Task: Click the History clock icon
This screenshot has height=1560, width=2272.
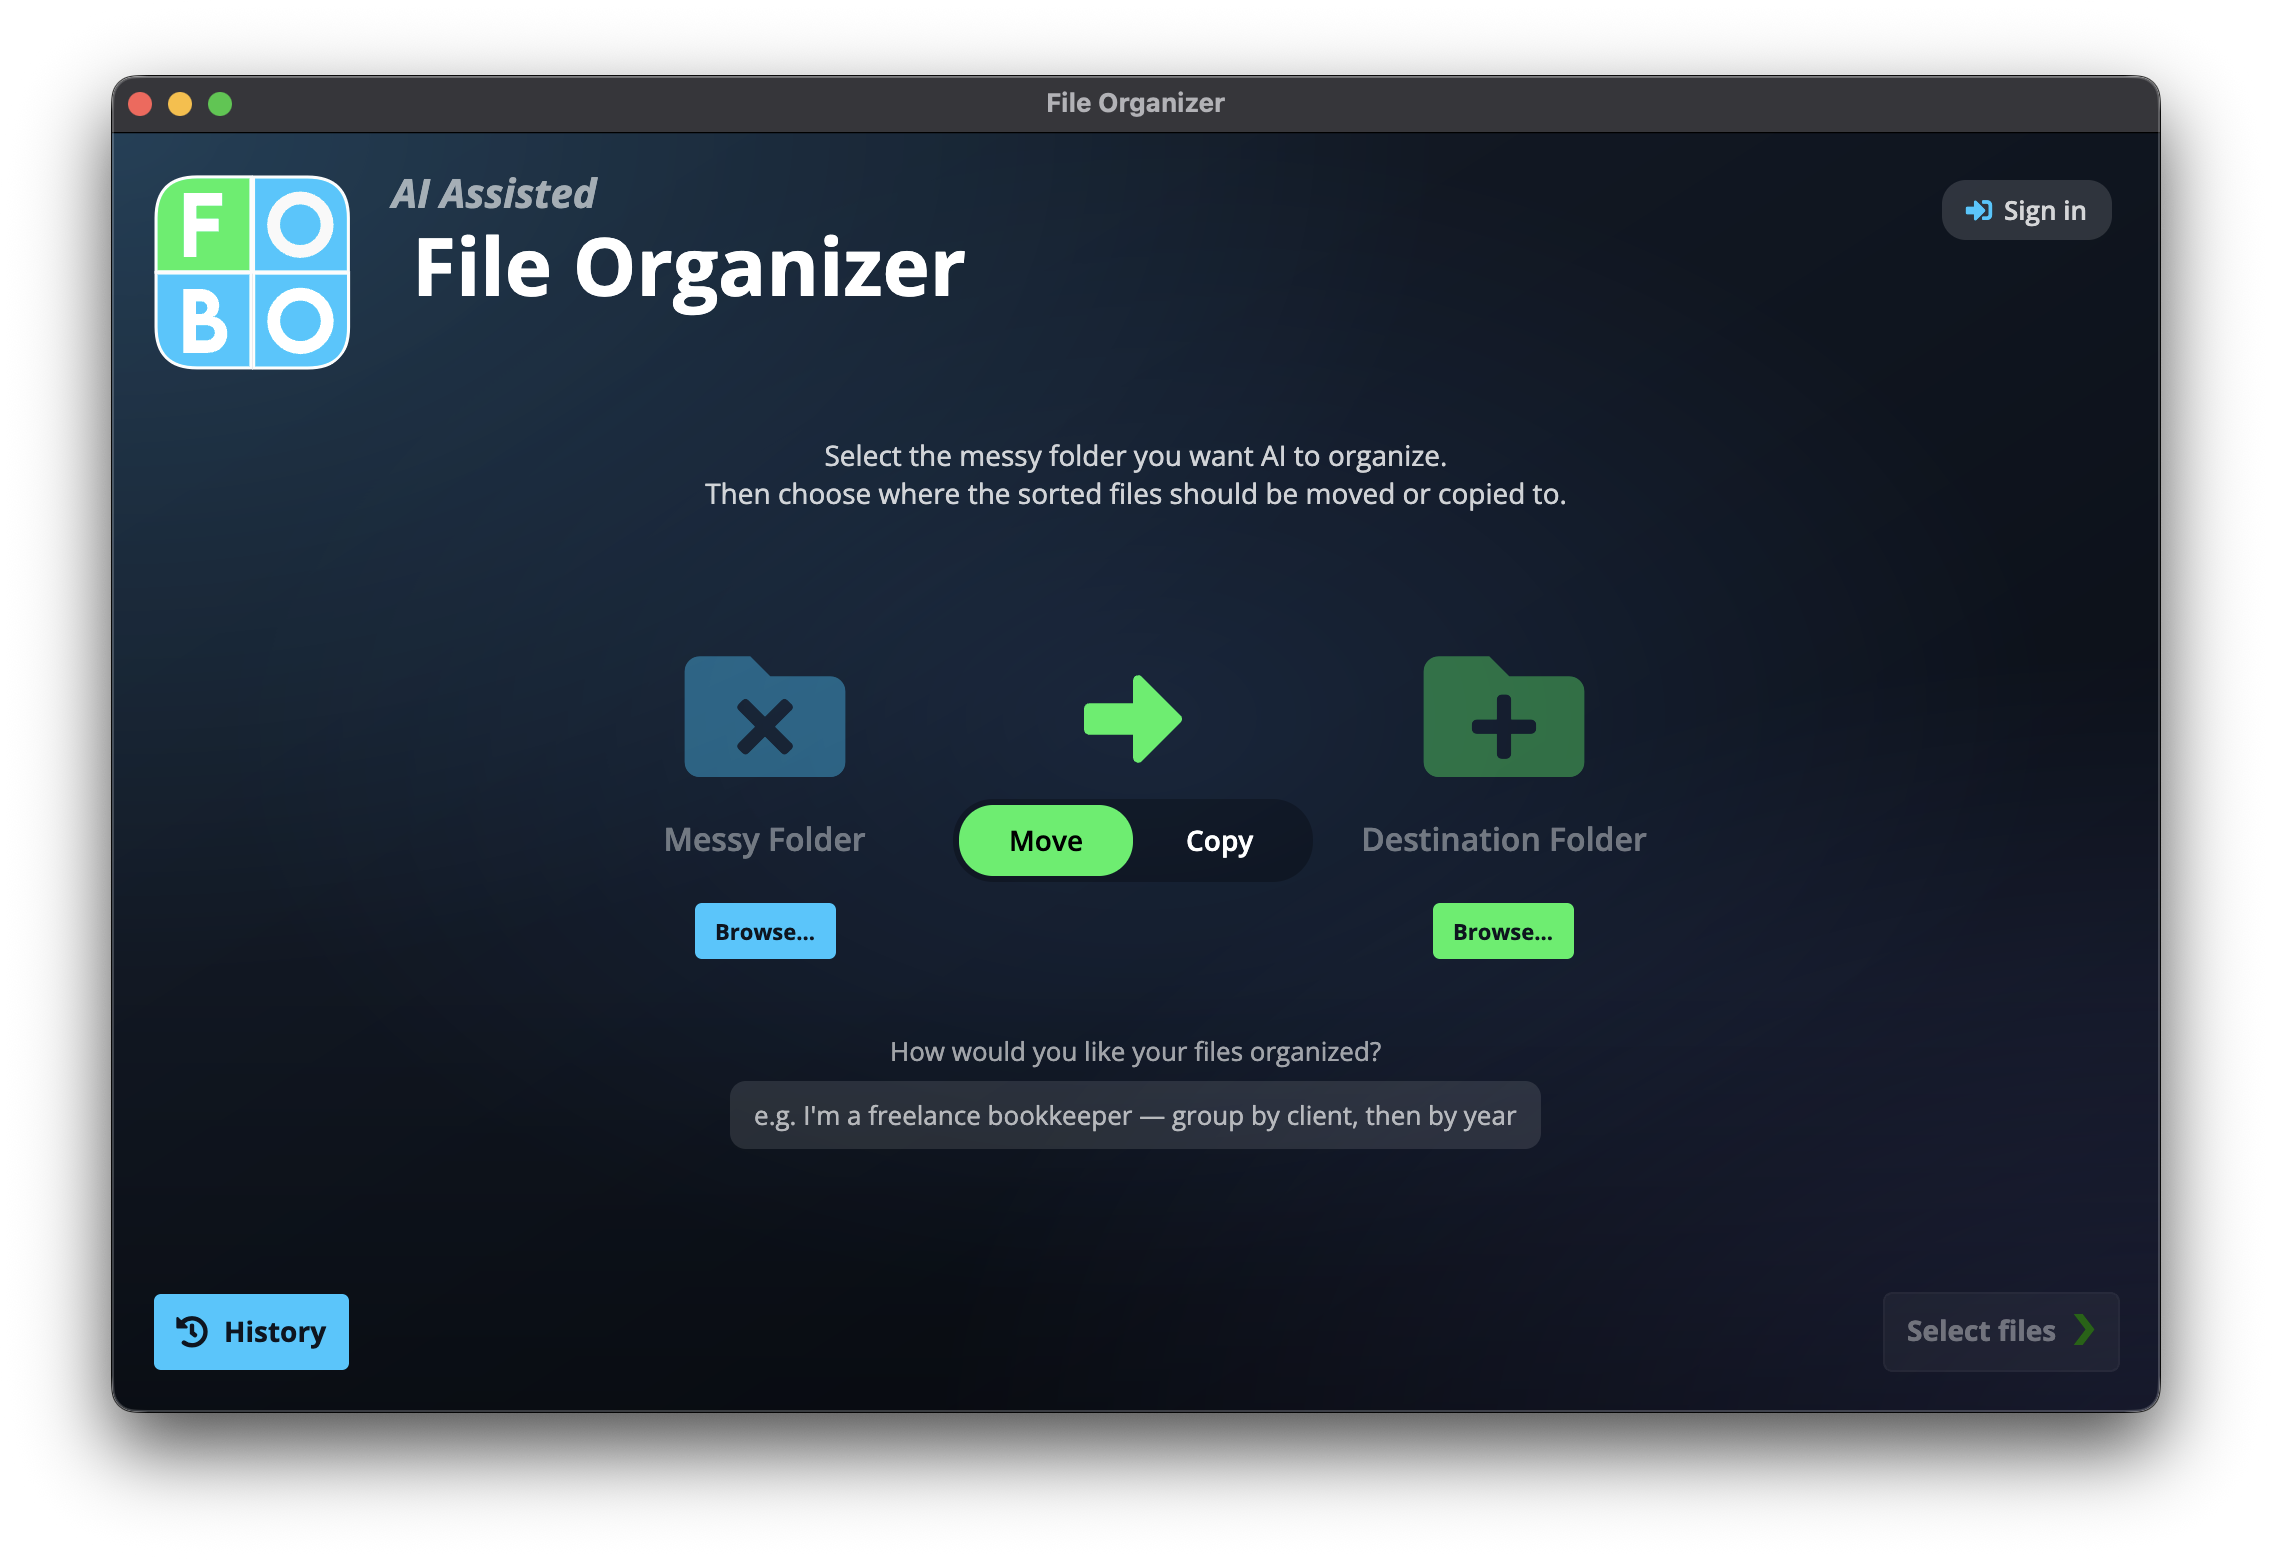Action: 192,1331
